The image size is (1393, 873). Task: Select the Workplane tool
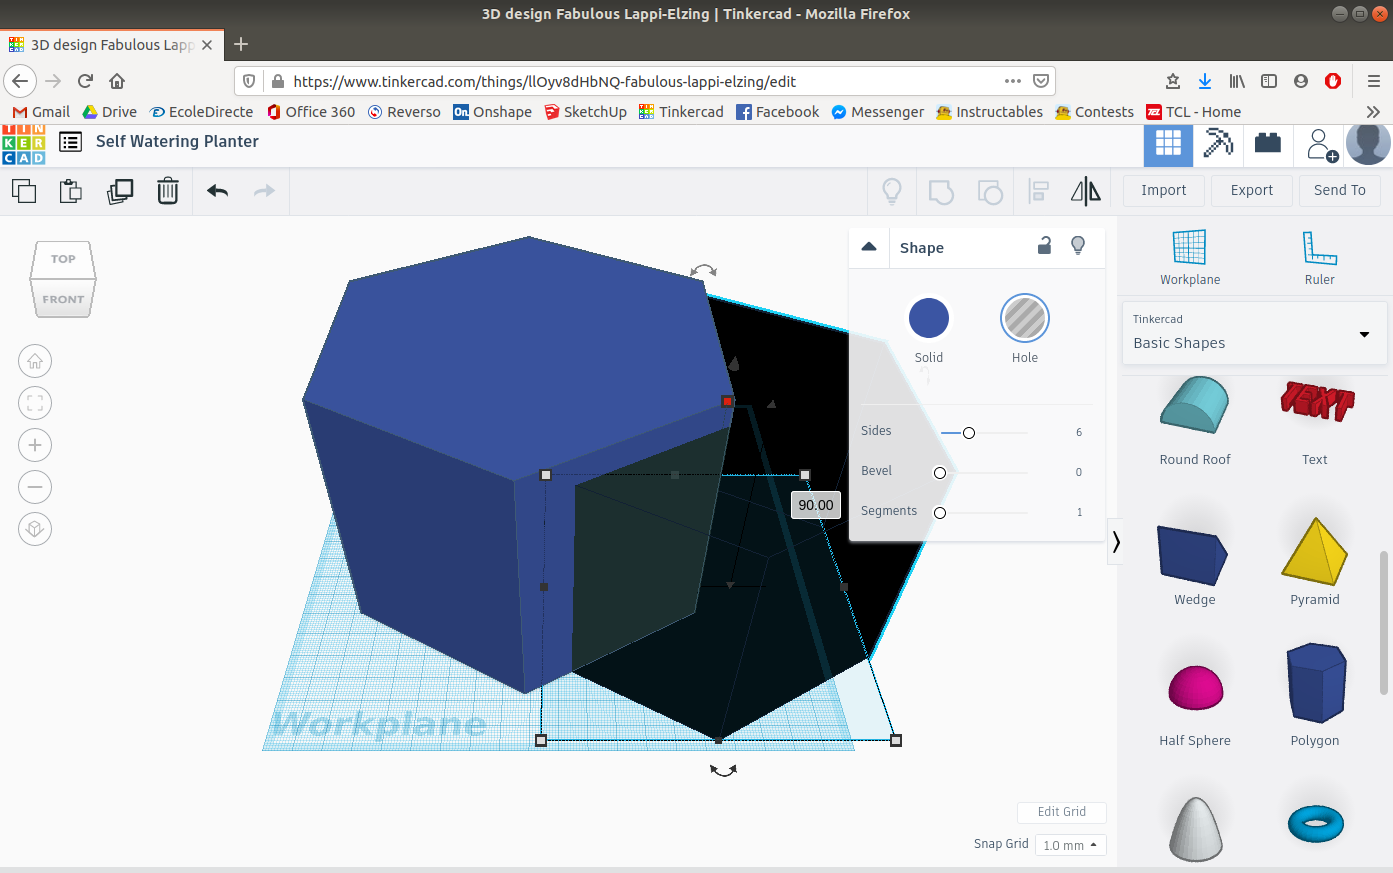[1190, 257]
